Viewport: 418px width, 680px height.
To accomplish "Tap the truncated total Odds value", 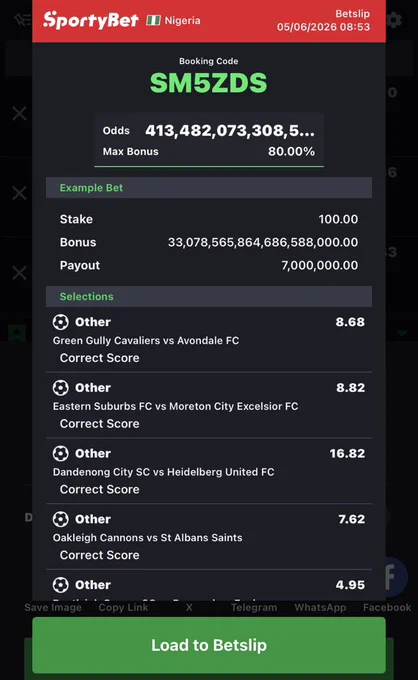I will pyautogui.click(x=230, y=130).
